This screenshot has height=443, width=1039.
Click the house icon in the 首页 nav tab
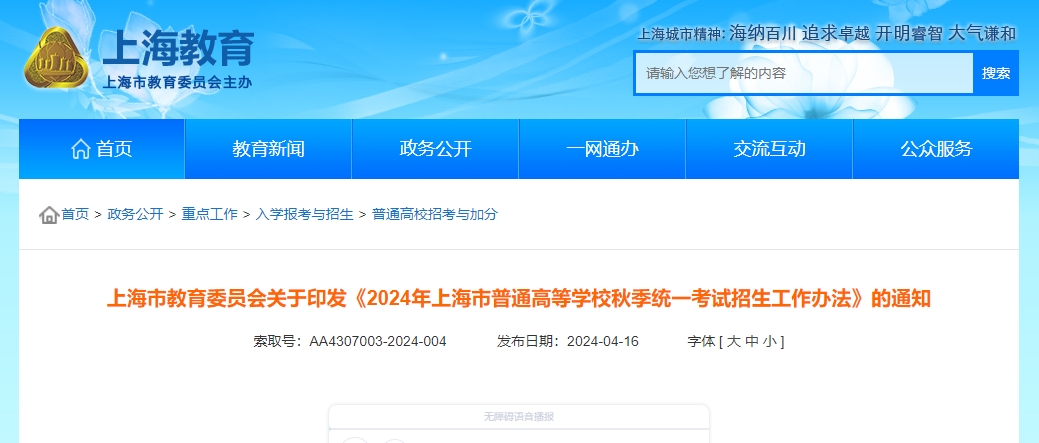81,149
